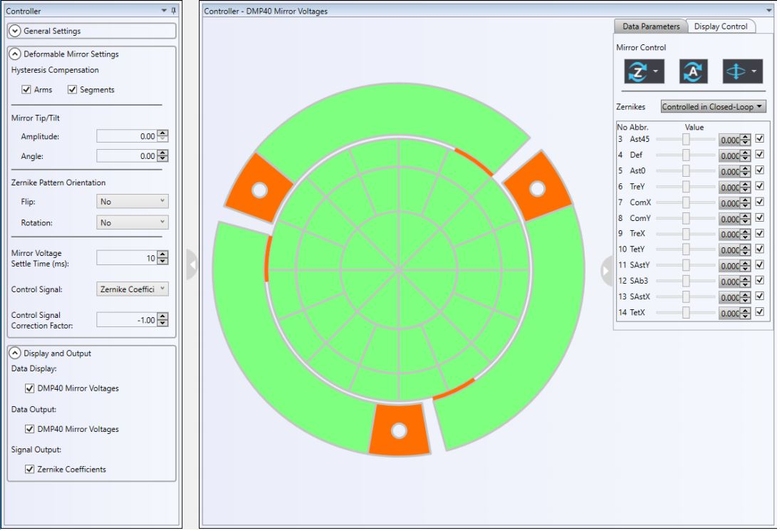Pin the Controller panel with pin icon
Viewport: 780px width, 531px height.
click(173, 10)
